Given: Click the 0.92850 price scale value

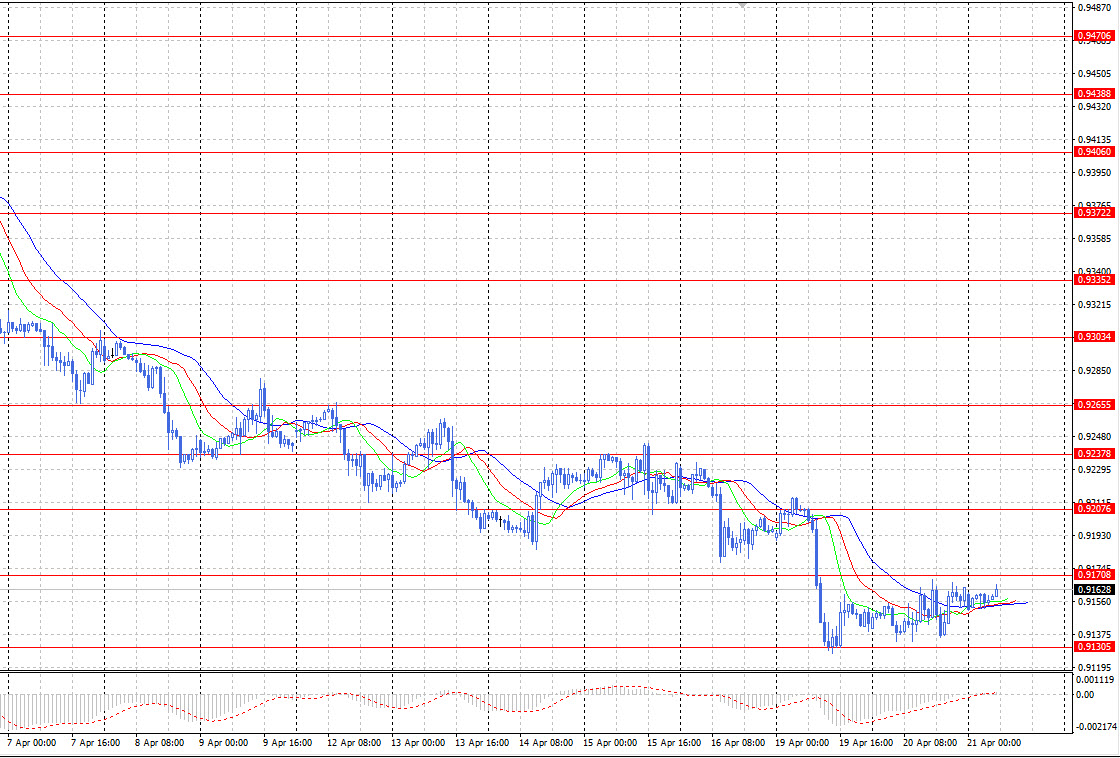Looking at the screenshot, I should click(x=1094, y=371).
